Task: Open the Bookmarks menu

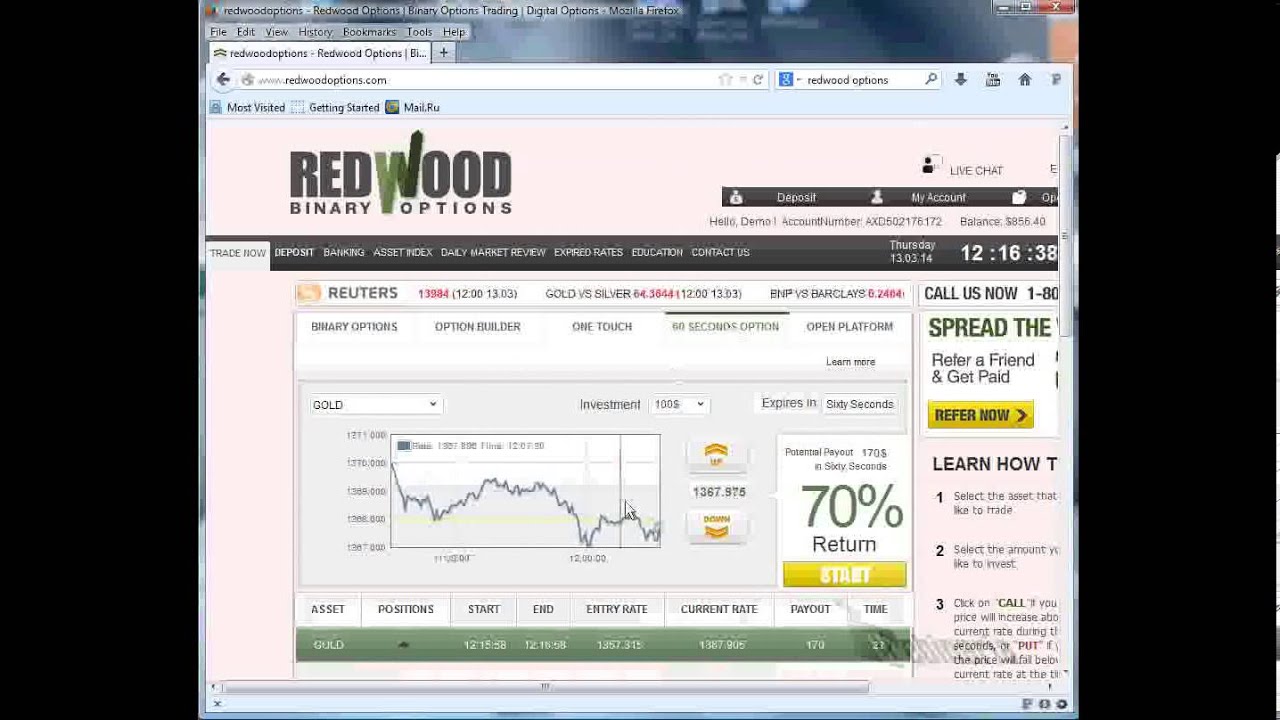Action: pos(369,32)
